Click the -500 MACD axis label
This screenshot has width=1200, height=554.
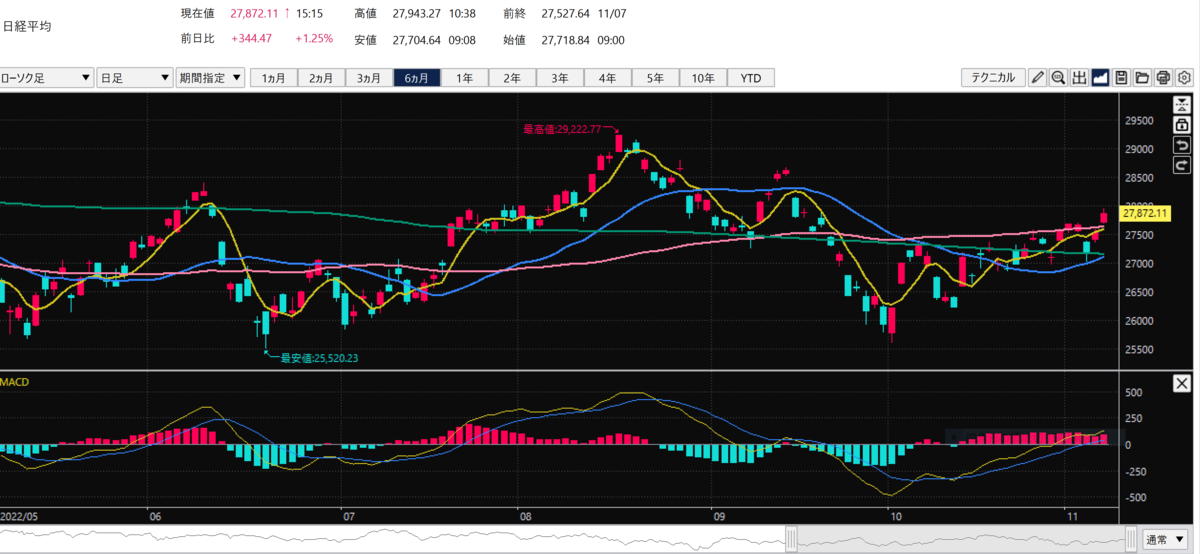[1138, 497]
